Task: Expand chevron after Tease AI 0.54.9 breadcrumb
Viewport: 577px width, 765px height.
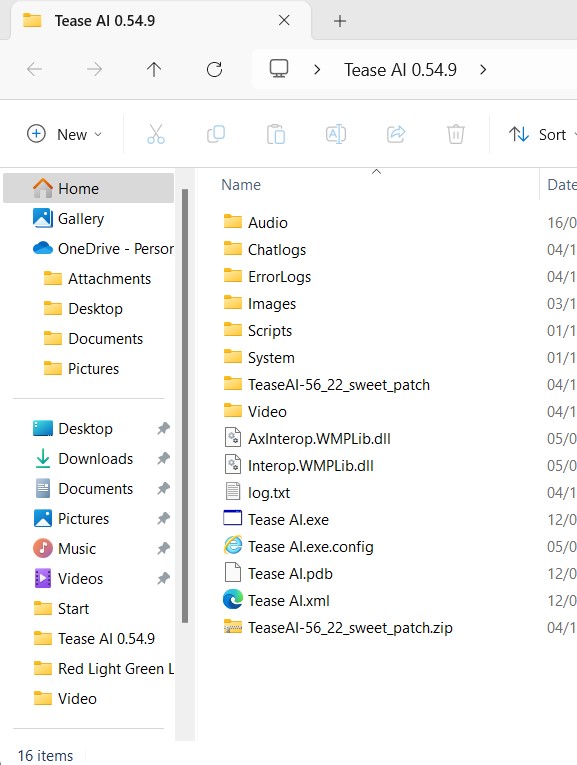Action: (483, 70)
